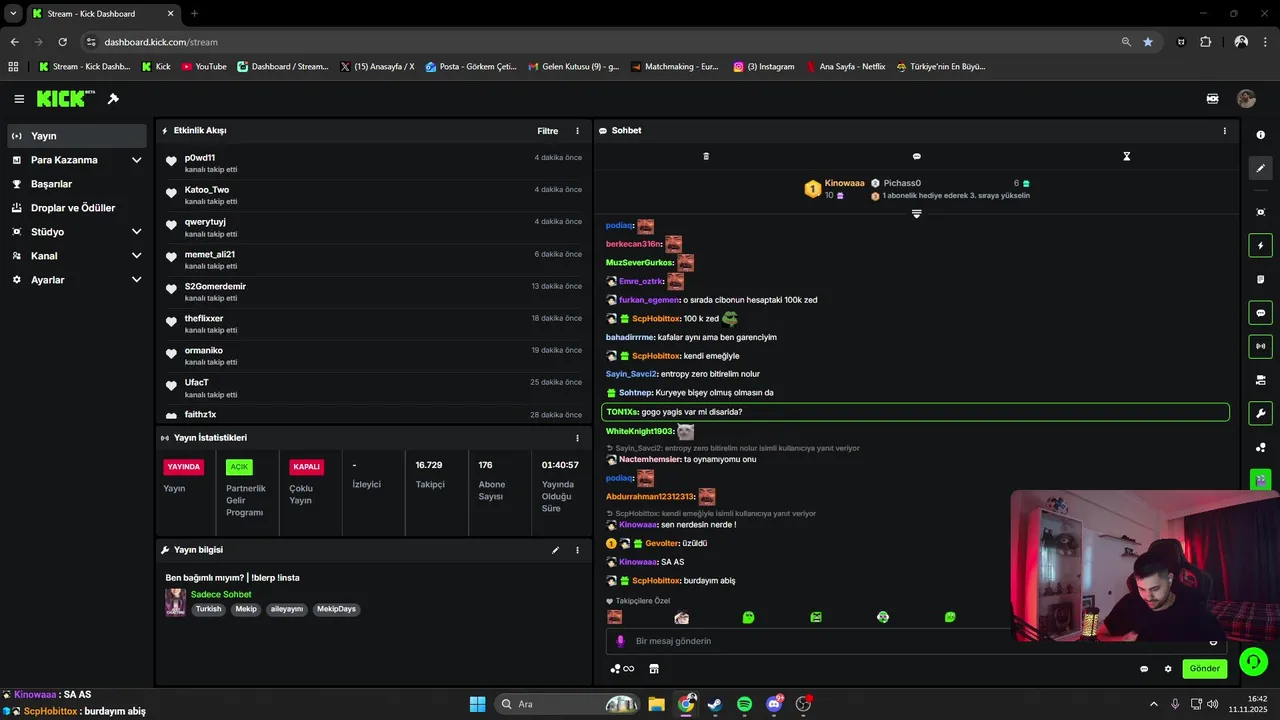Click the trash icon in chat toolbar
Image resolution: width=1280 pixels, height=720 pixels.
pyautogui.click(x=706, y=156)
